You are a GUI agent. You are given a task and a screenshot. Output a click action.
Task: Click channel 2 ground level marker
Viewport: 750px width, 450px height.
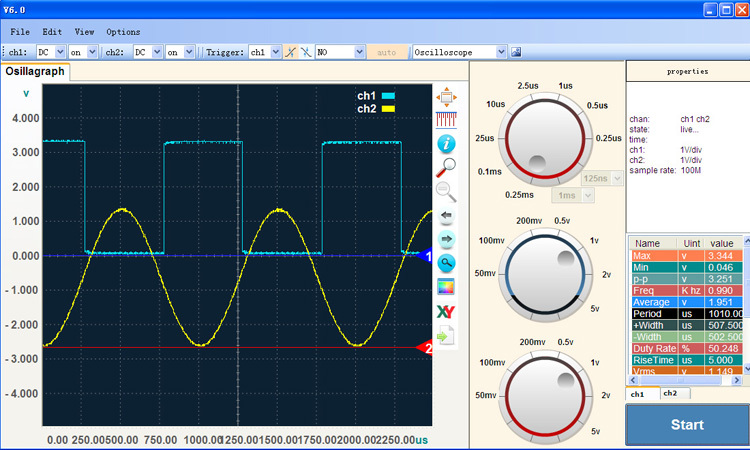point(424,348)
